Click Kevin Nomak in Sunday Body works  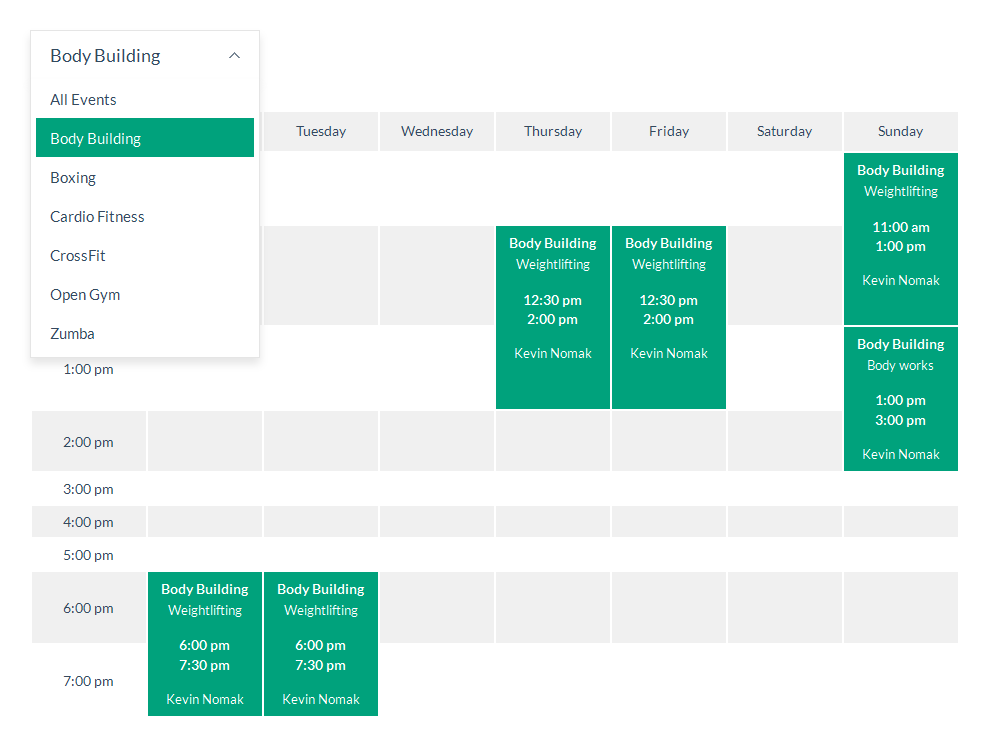901,454
